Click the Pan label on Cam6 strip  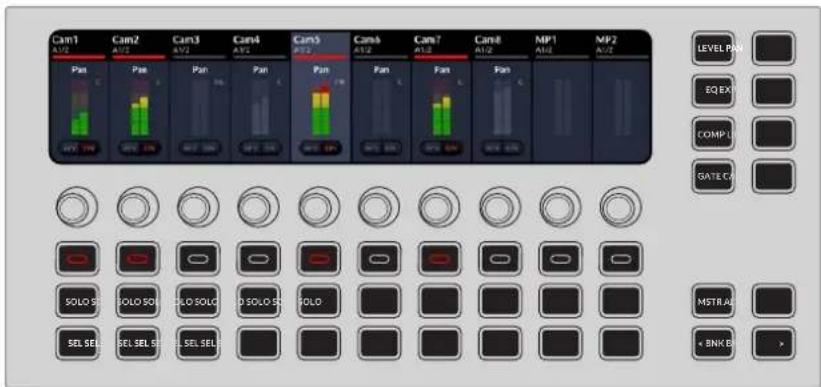point(382,70)
